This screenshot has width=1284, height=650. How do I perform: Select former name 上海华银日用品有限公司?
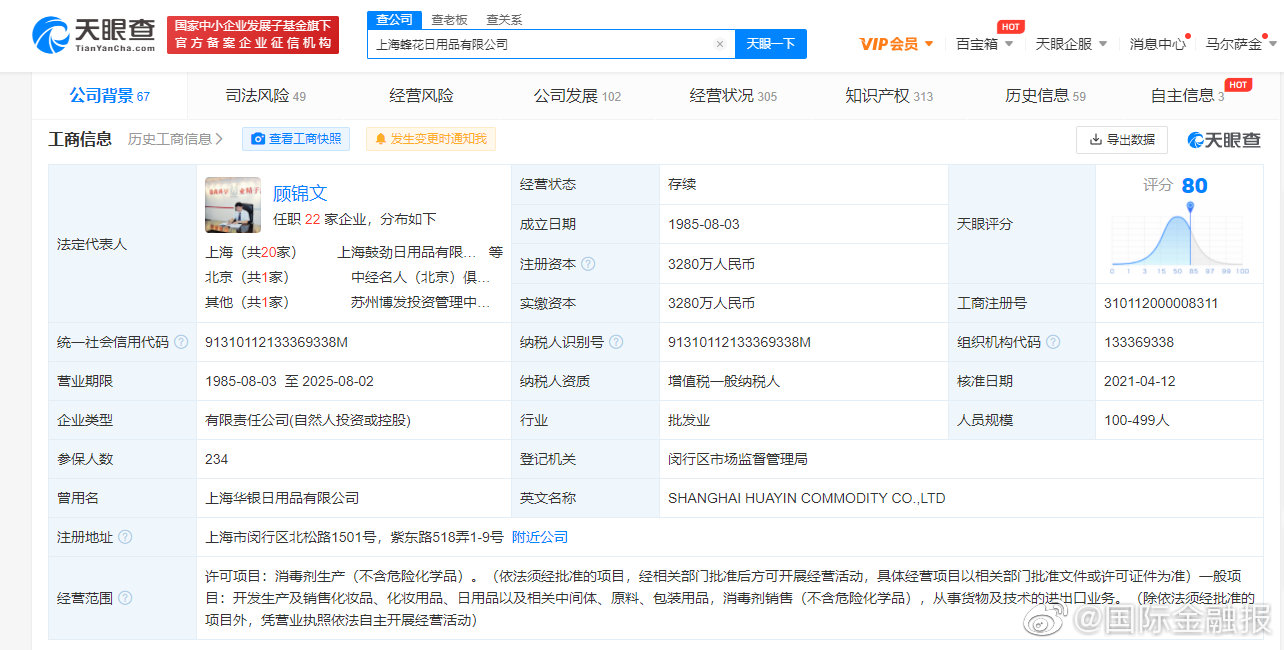pyautogui.click(x=282, y=498)
